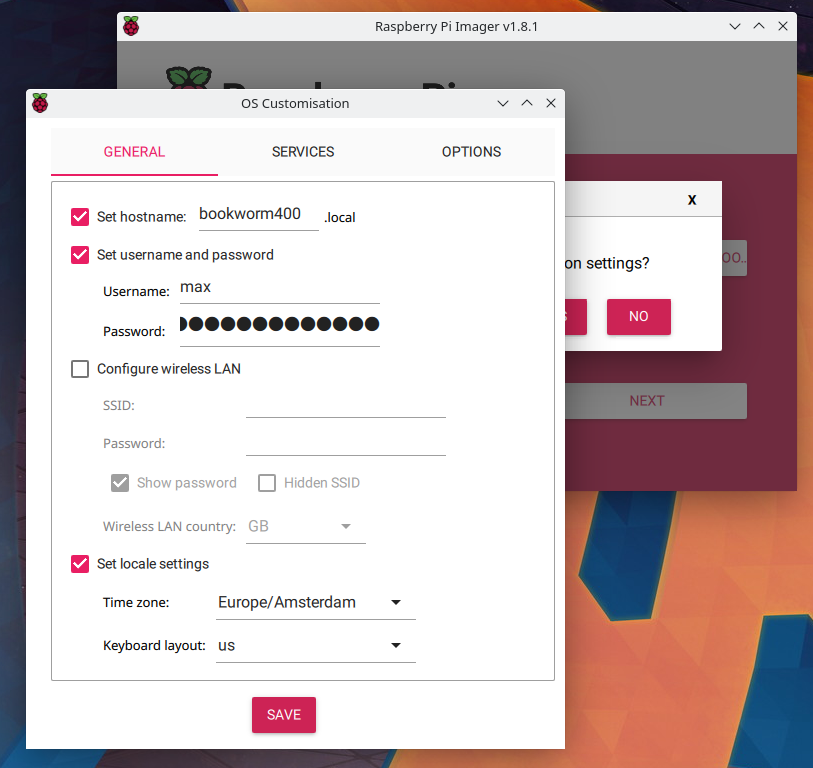Image resolution: width=813 pixels, height=768 pixels.
Task: Dismiss the prompt with its X button
Action: pos(691,199)
